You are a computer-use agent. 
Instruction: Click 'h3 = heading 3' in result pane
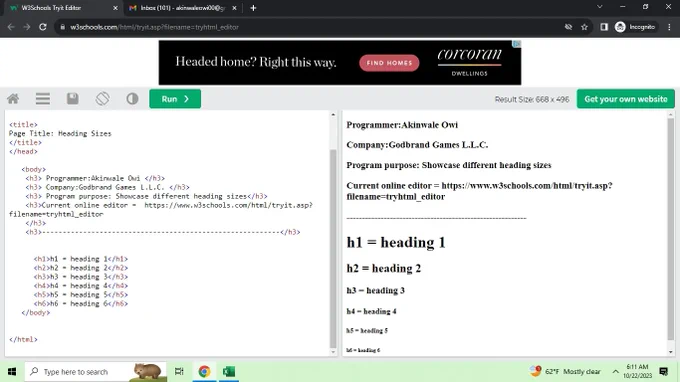[x=376, y=291]
